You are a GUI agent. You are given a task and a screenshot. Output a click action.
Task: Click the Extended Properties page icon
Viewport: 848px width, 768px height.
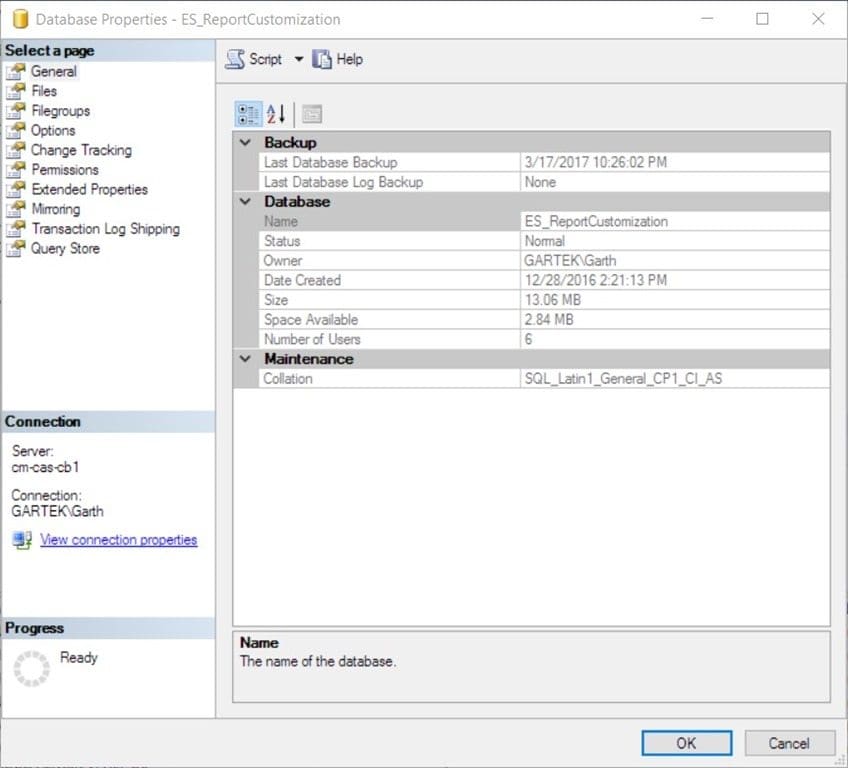pos(16,189)
